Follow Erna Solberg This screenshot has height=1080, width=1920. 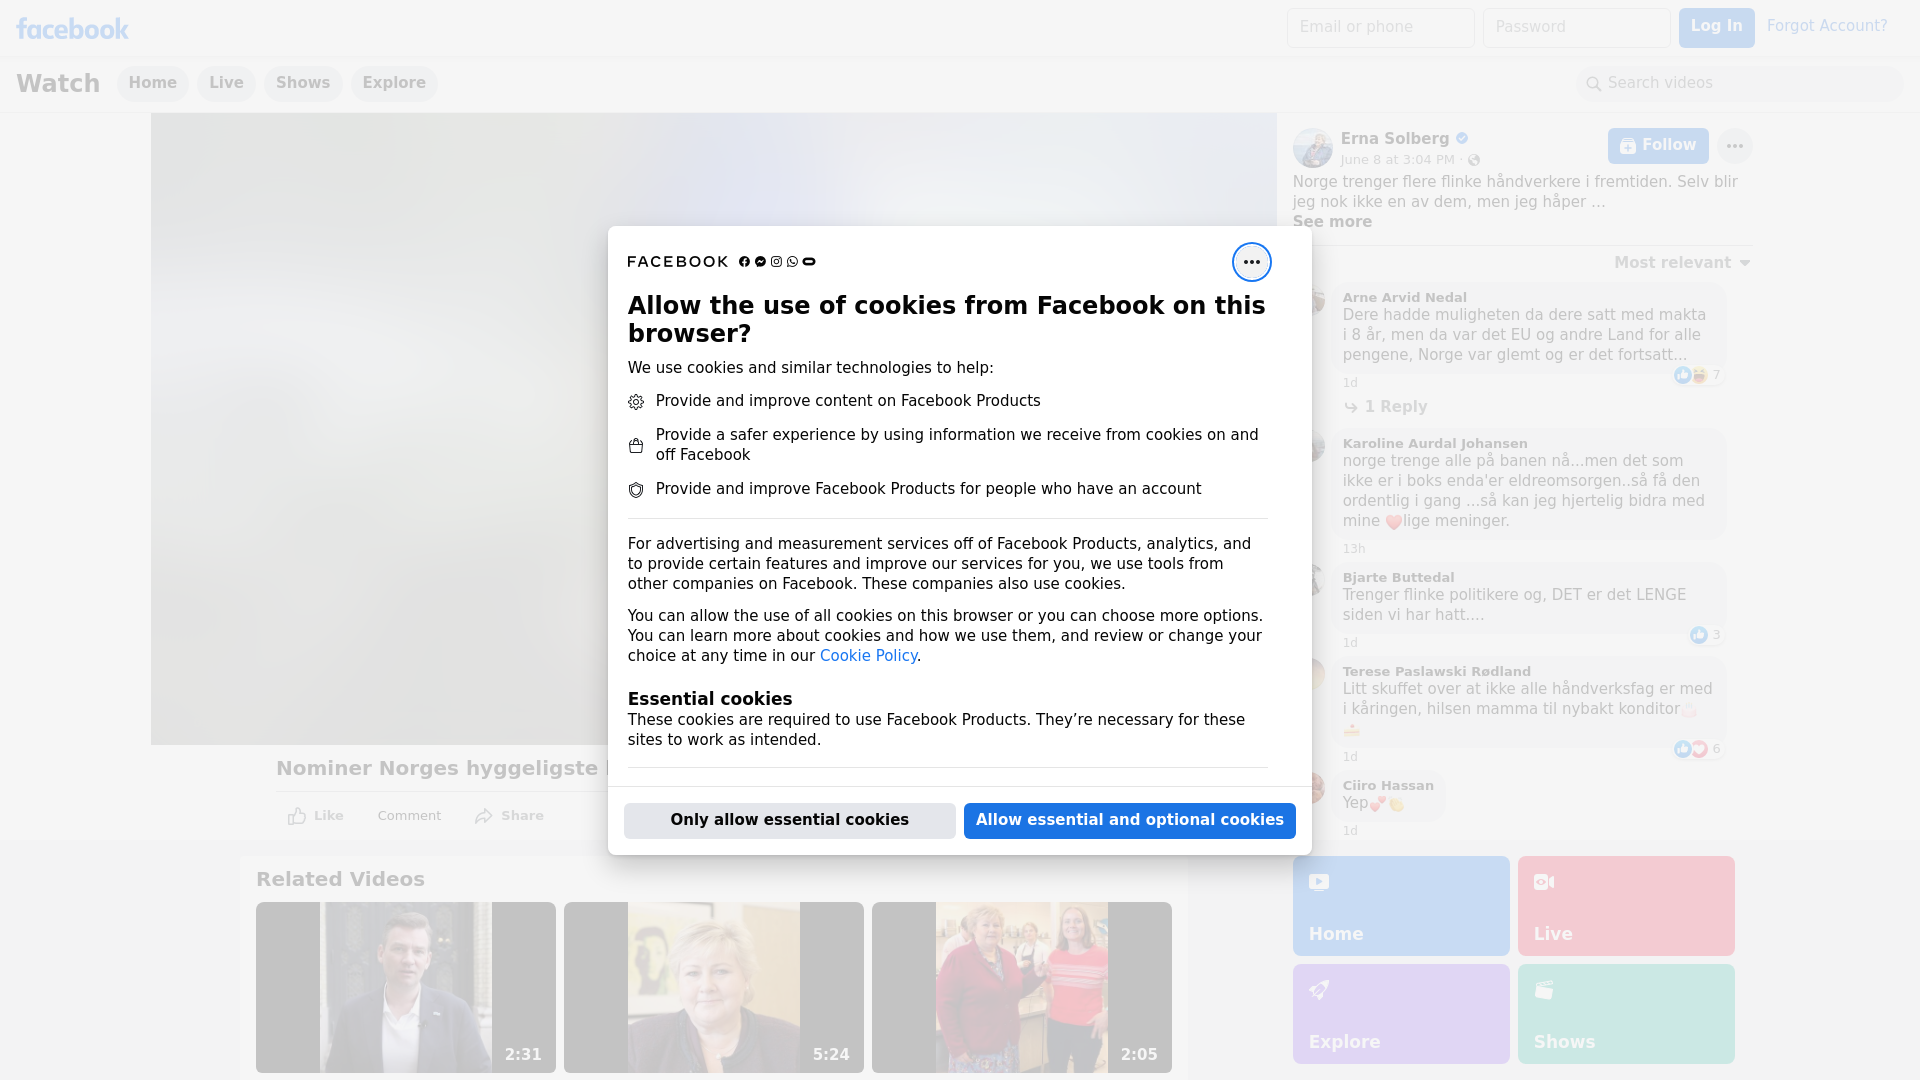click(x=1658, y=146)
